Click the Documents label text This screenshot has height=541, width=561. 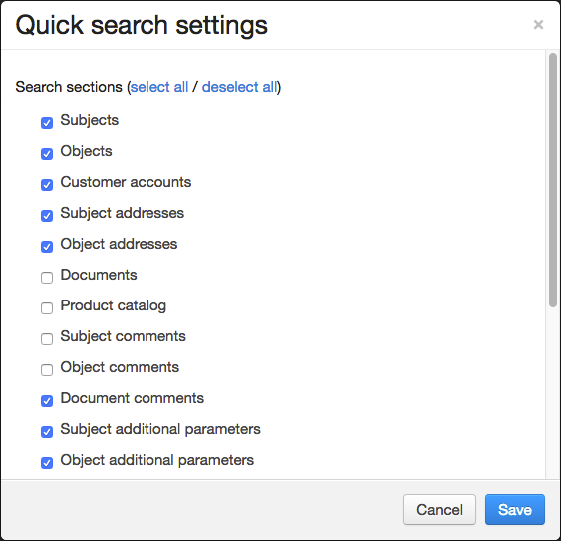pos(99,275)
